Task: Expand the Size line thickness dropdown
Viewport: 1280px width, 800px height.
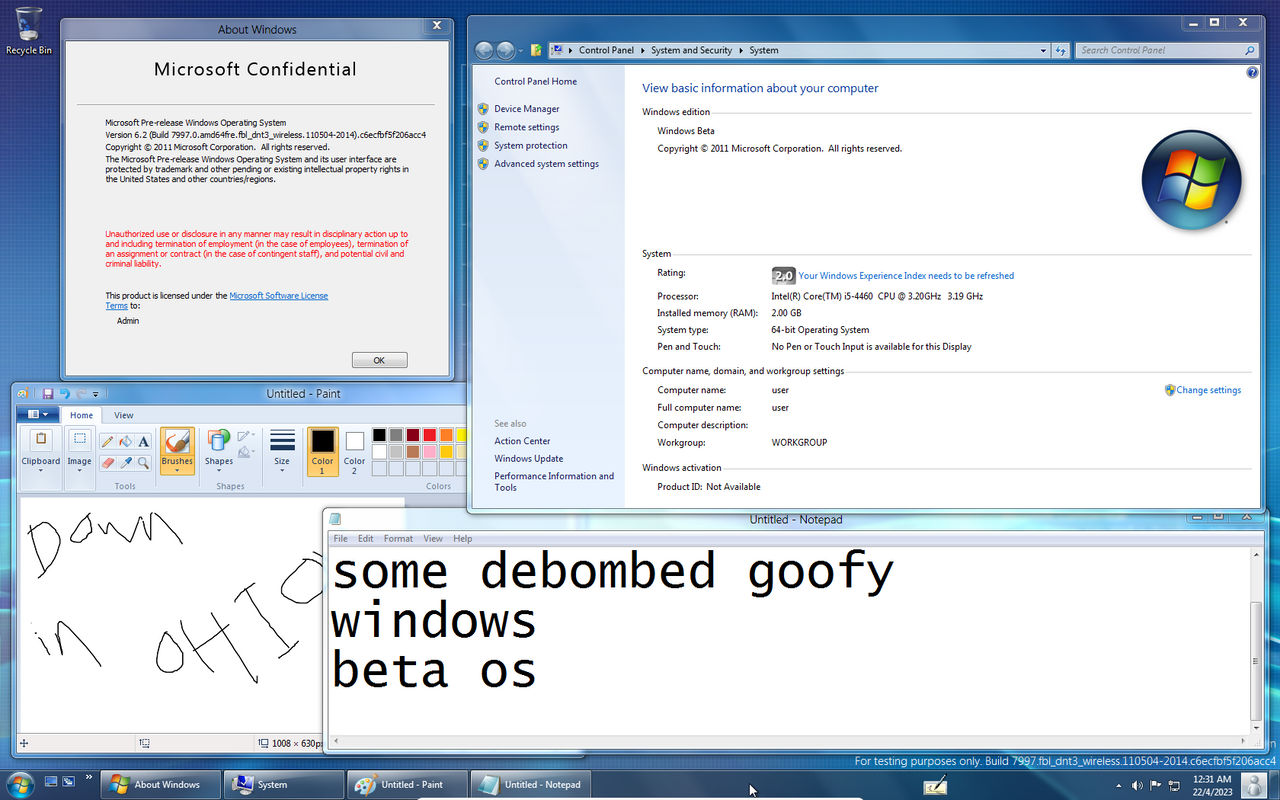Action: point(282,468)
